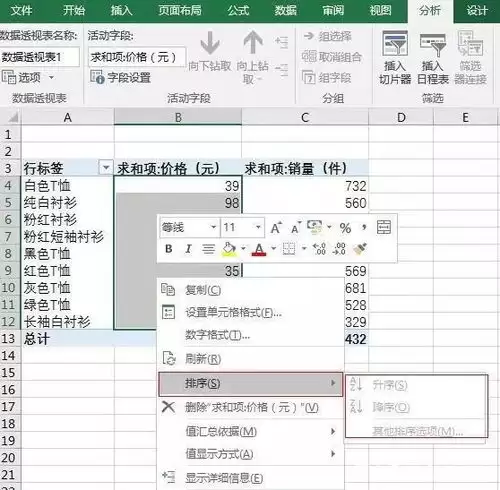Image resolution: width=500 pixels, height=490 pixels.
Task: Open the borders dropdown arrow
Action: click(x=304, y=249)
